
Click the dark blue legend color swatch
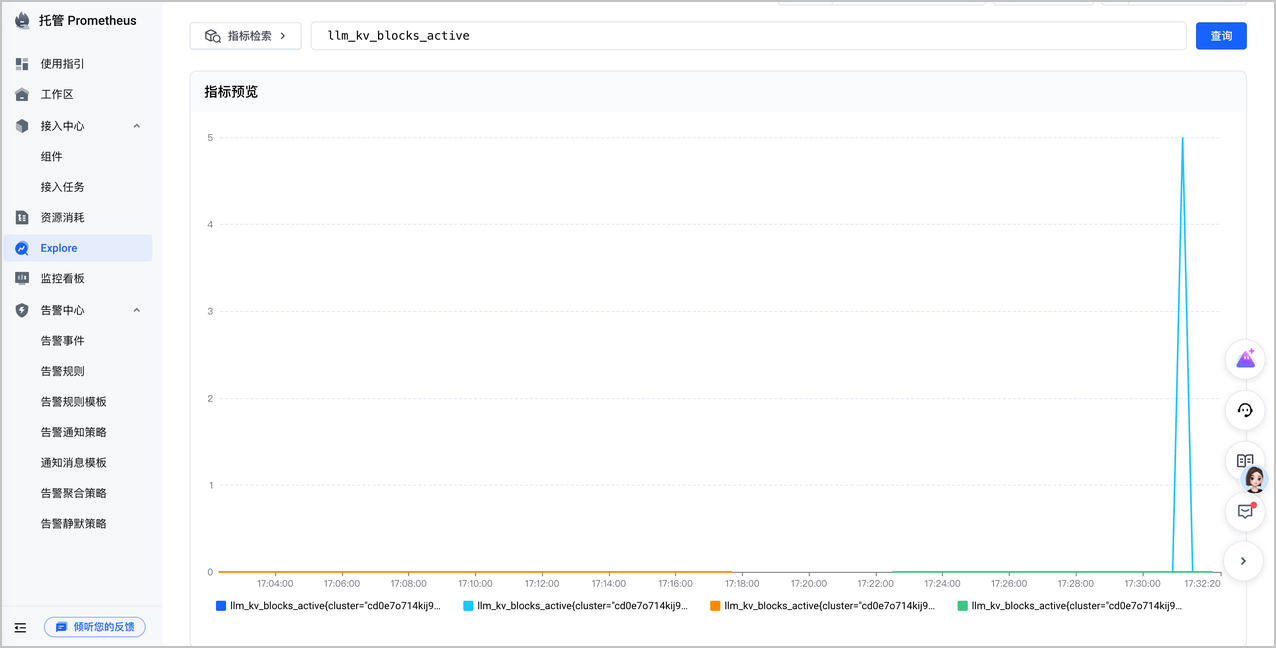tap(221, 606)
